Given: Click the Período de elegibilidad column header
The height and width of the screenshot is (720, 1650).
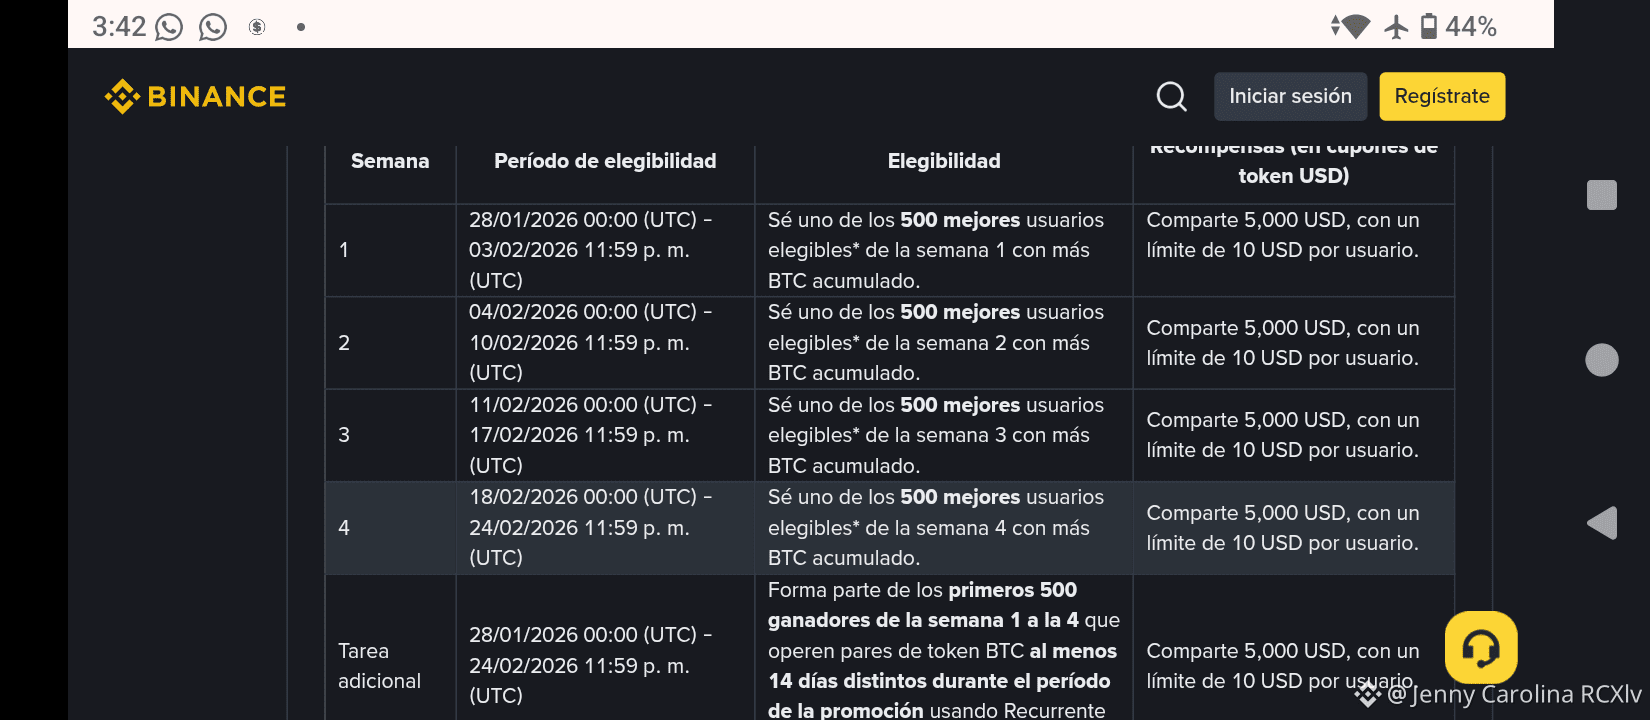Looking at the screenshot, I should coord(605,161).
